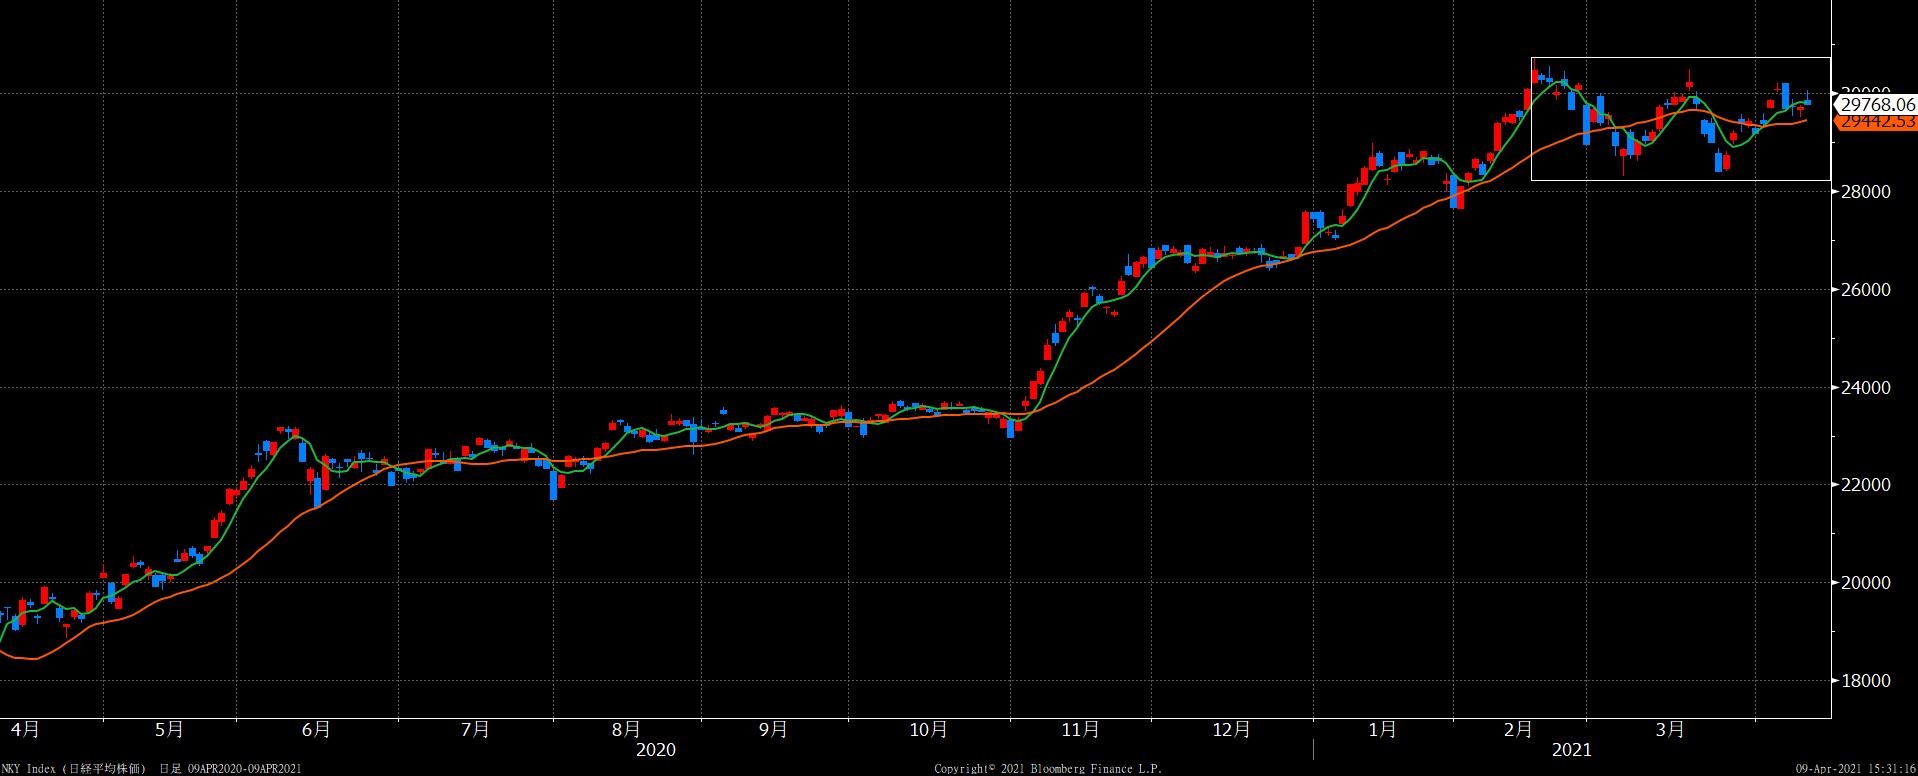1918x776 pixels.
Task: Click the 10月 month label on the time axis
Action: coord(928,730)
